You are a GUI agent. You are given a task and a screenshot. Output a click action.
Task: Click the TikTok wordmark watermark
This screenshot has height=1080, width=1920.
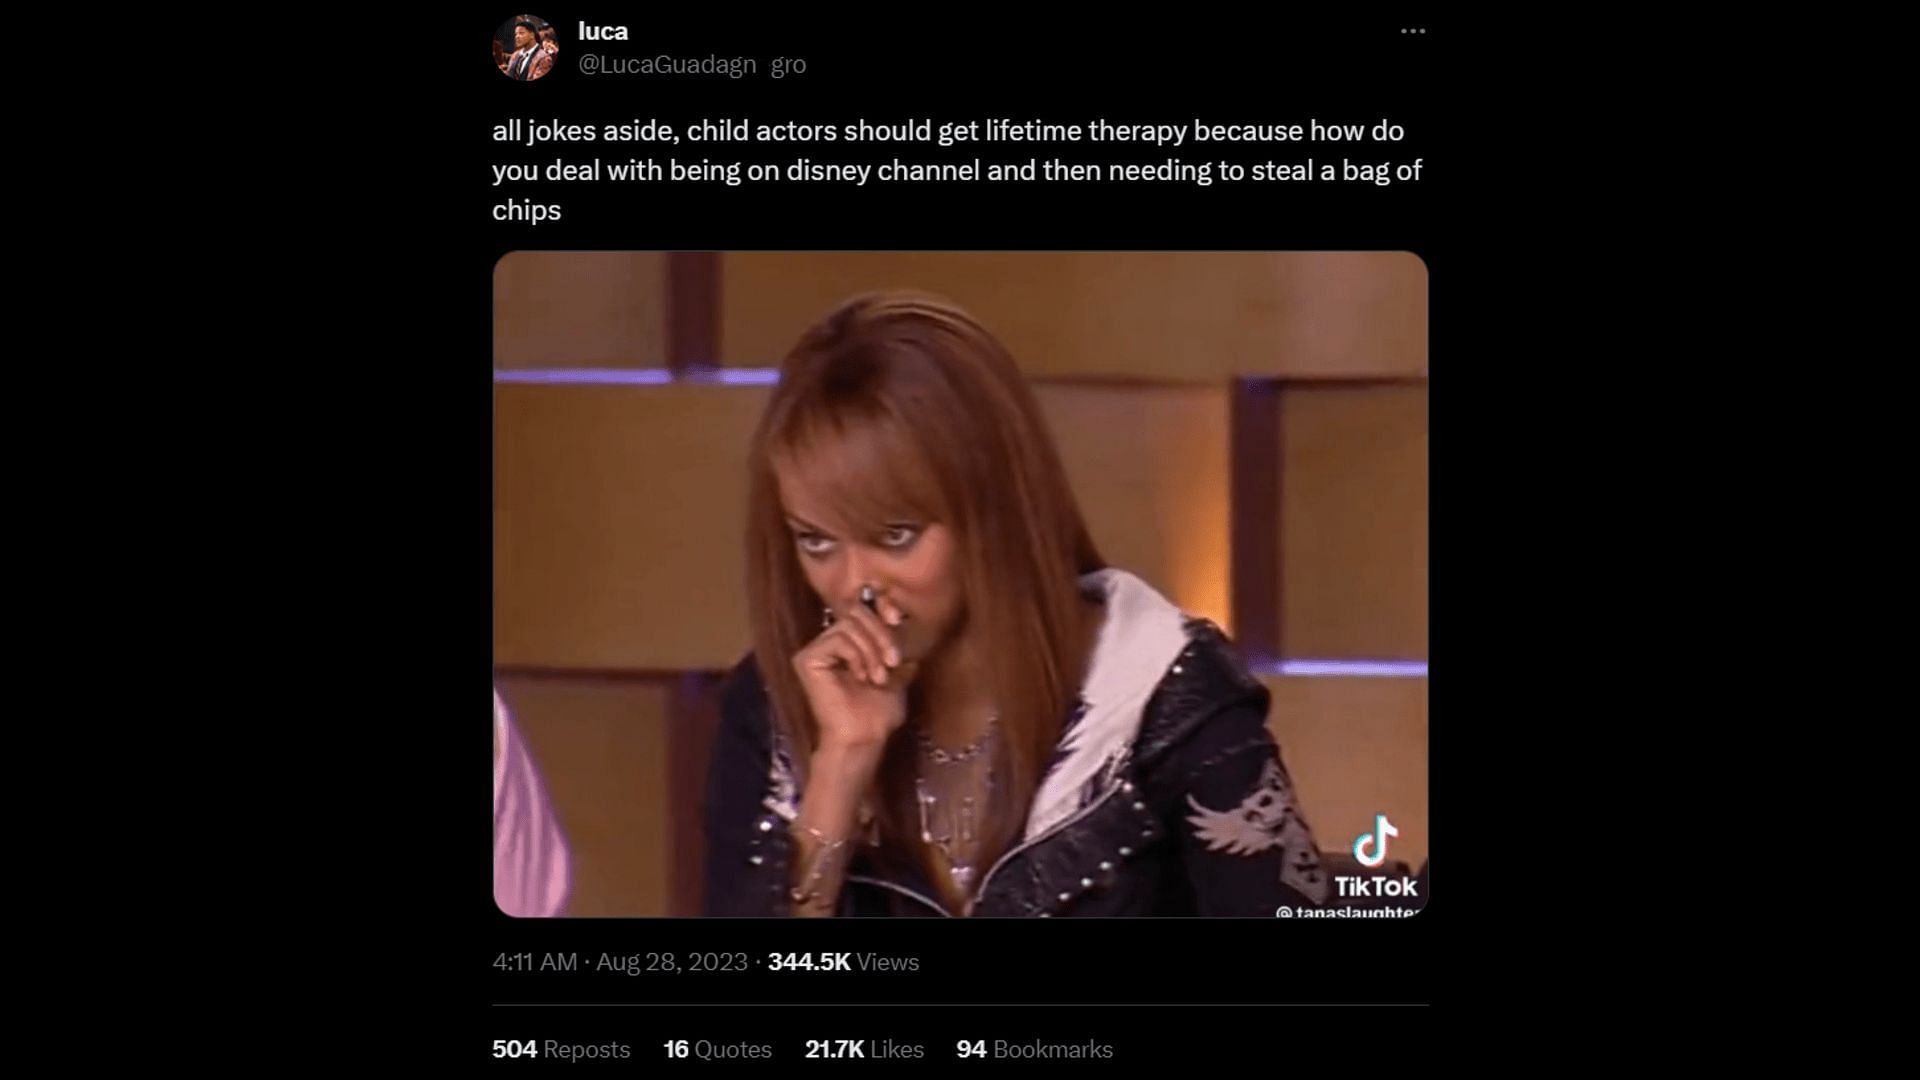(1375, 887)
